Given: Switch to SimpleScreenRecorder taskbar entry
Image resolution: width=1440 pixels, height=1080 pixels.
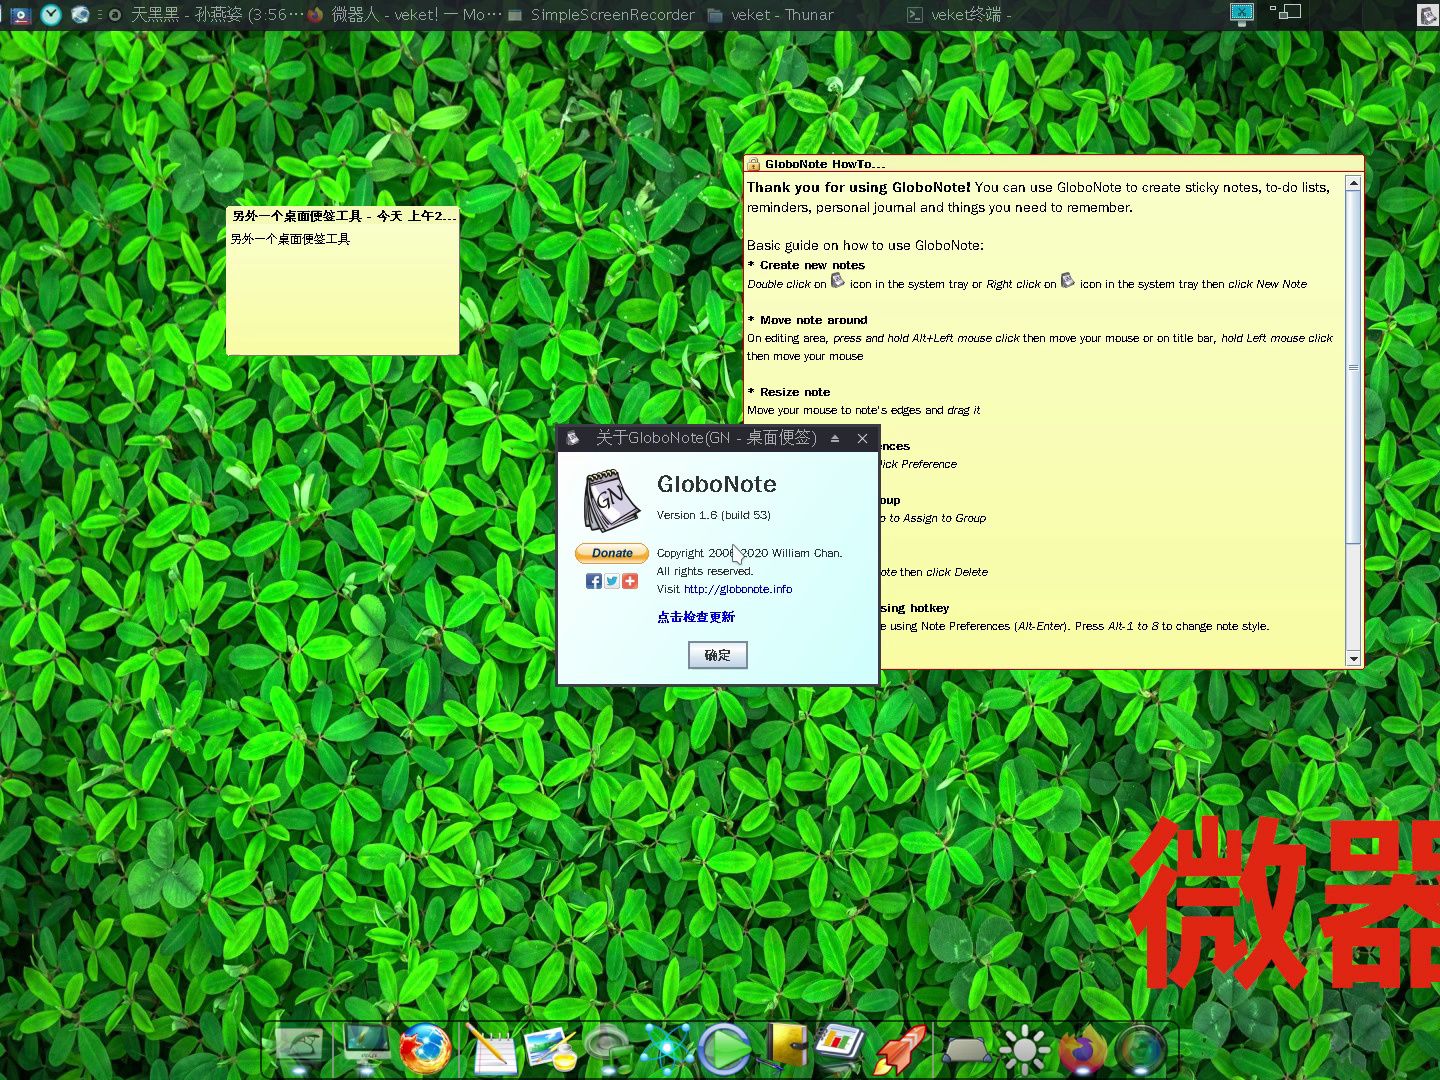Looking at the screenshot, I should tap(601, 15).
